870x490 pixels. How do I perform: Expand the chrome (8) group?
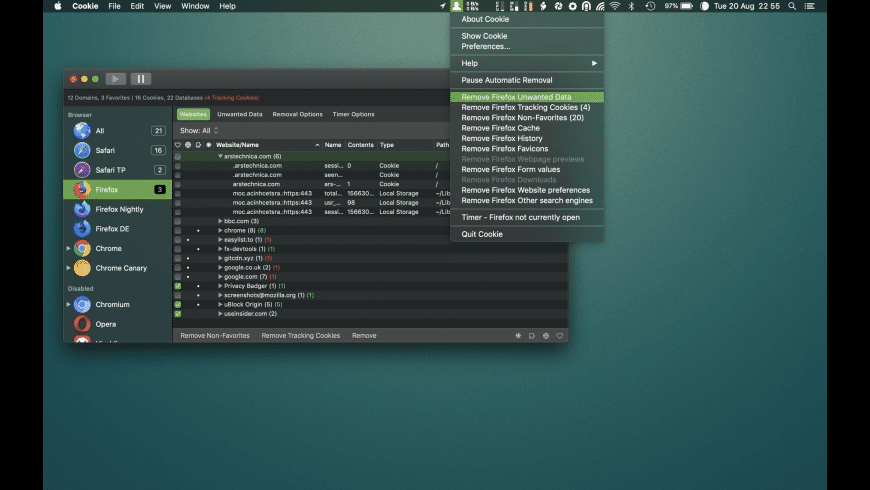(x=220, y=230)
